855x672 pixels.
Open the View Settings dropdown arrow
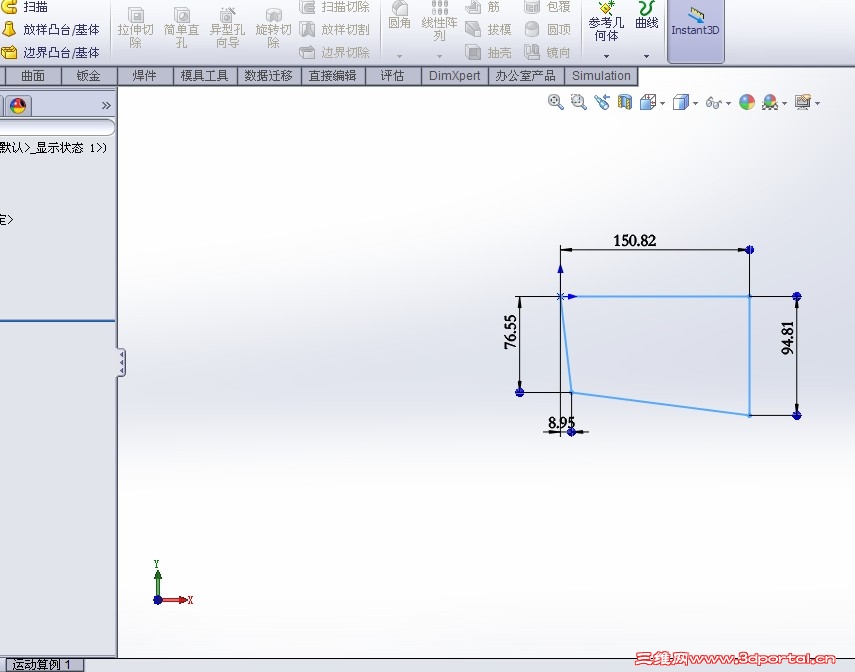817,103
